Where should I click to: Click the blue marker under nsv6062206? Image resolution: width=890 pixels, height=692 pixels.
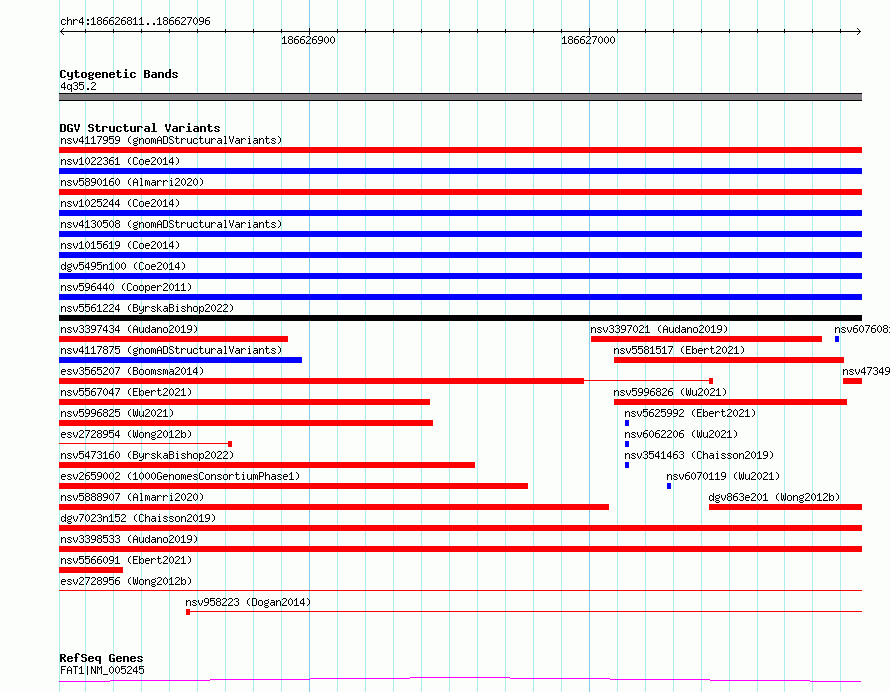[x=627, y=444]
